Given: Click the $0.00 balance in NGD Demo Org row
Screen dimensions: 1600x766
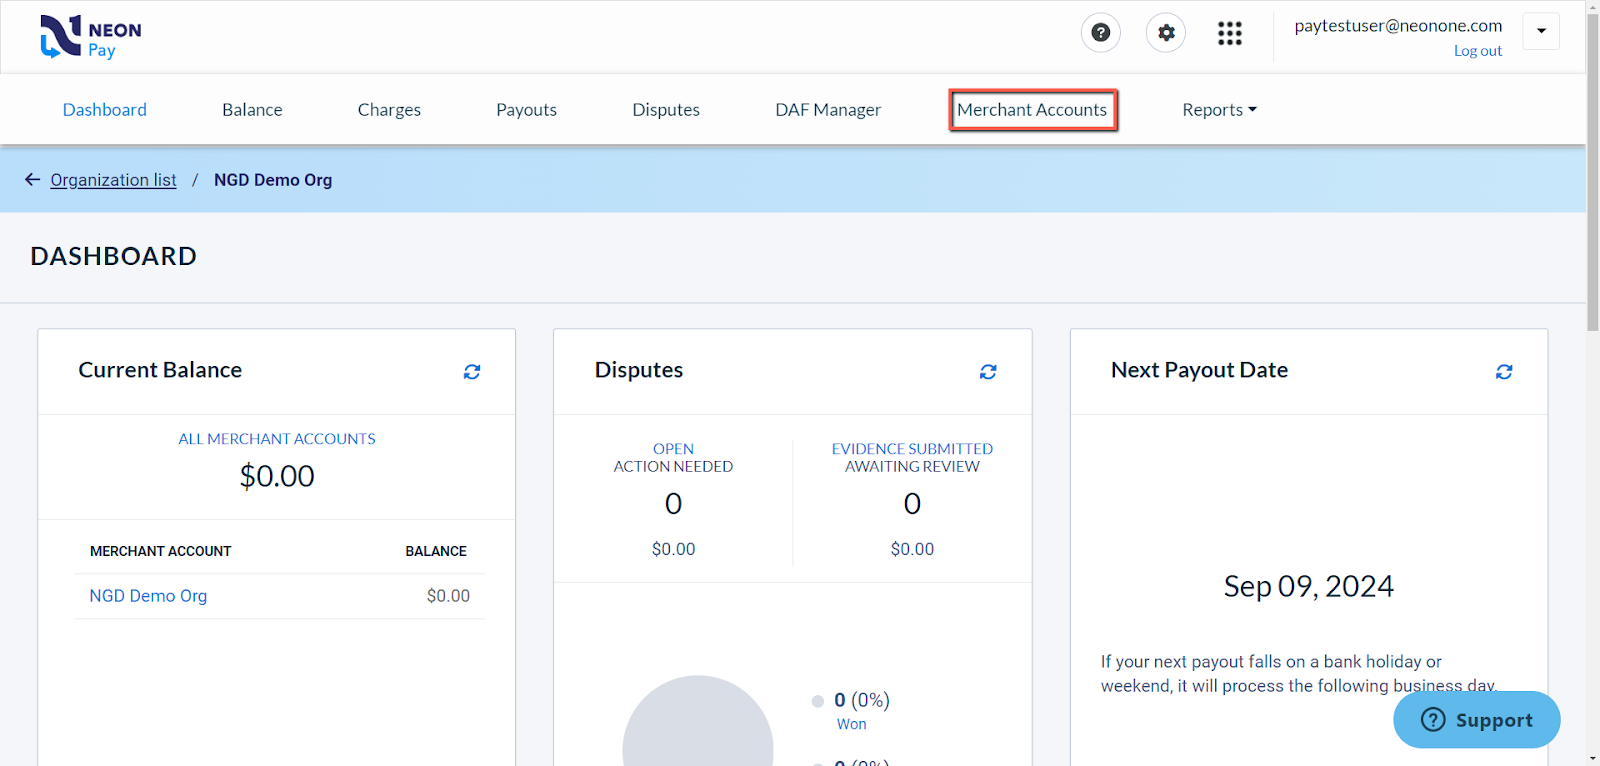Looking at the screenshot, I should pos(448,596).
